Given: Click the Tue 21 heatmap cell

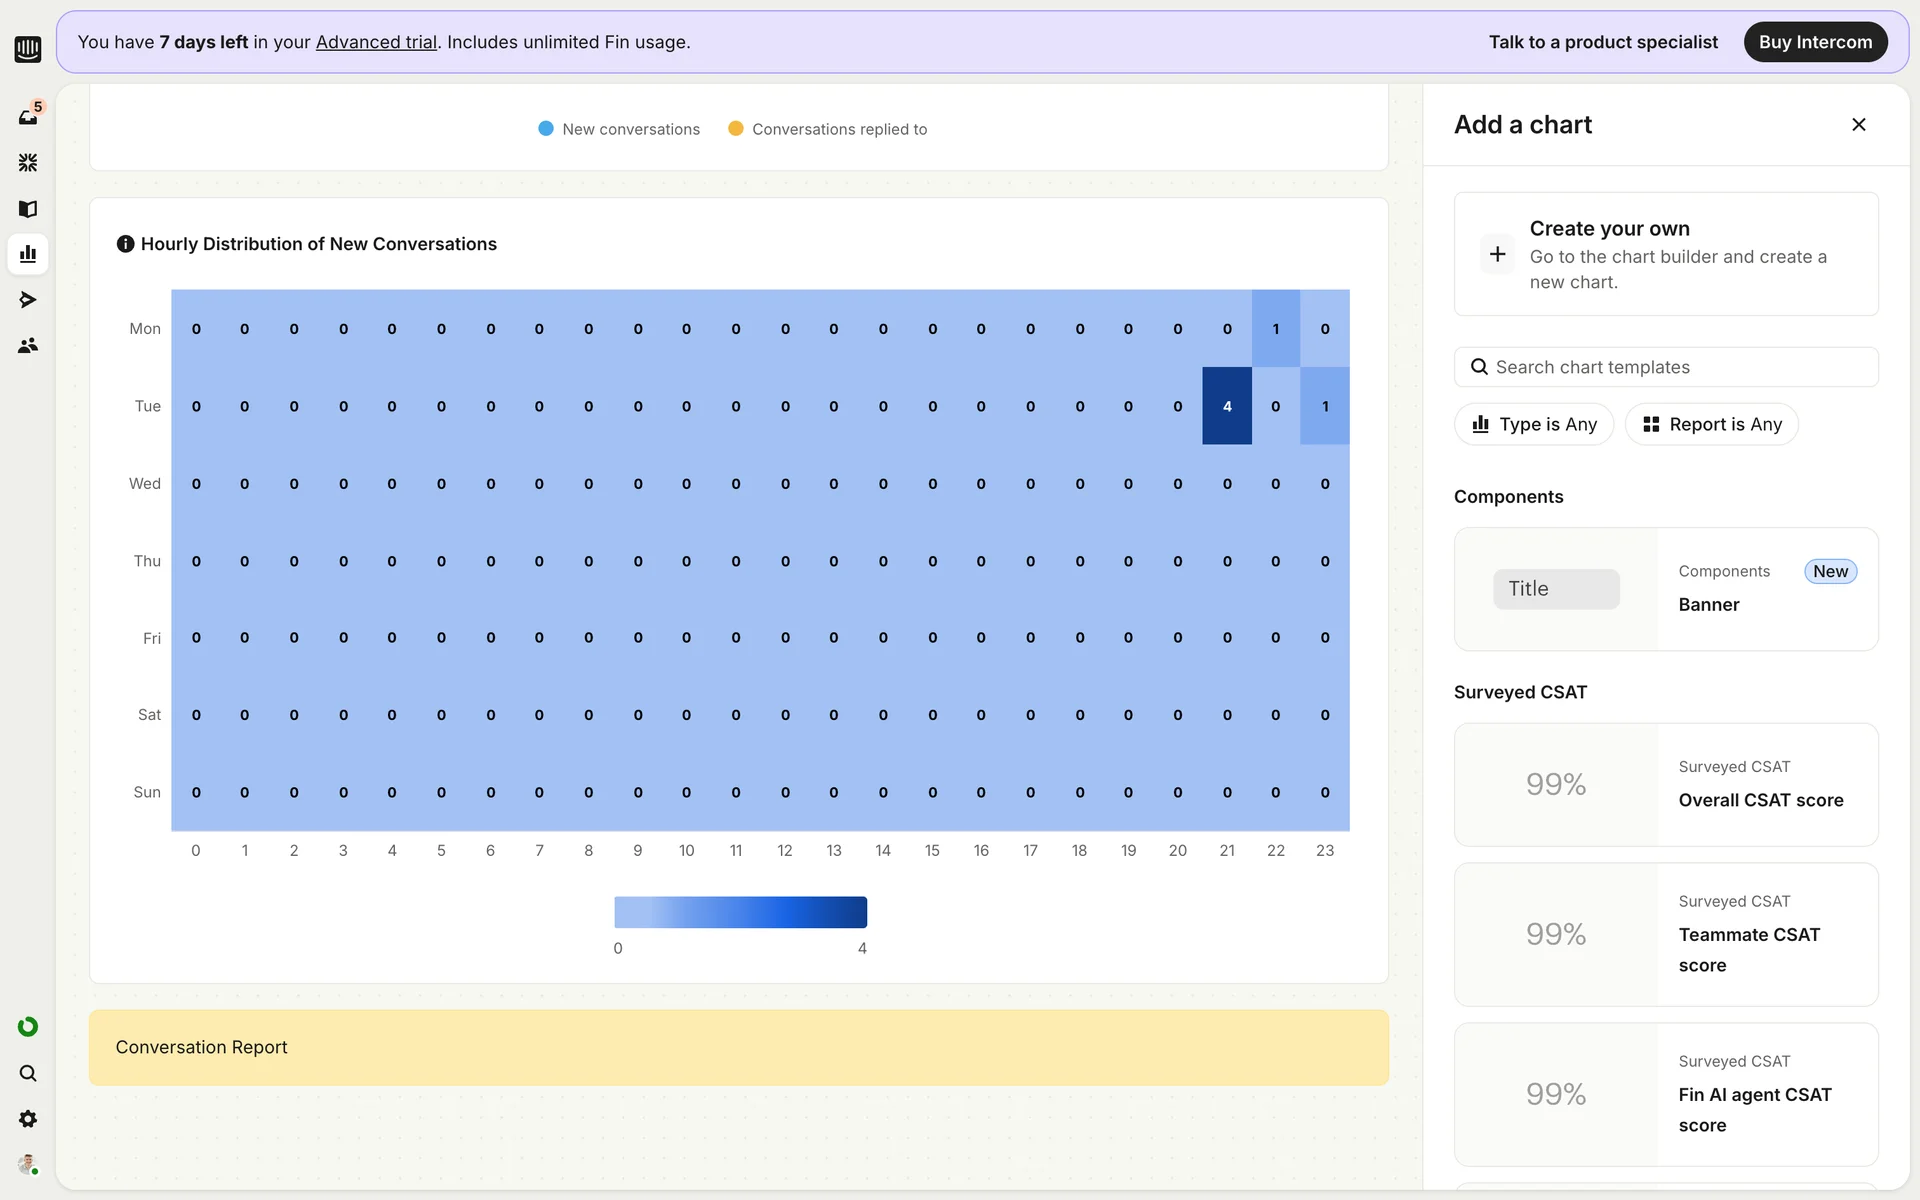Looking at the screenshot, I should click(1227, 406).
